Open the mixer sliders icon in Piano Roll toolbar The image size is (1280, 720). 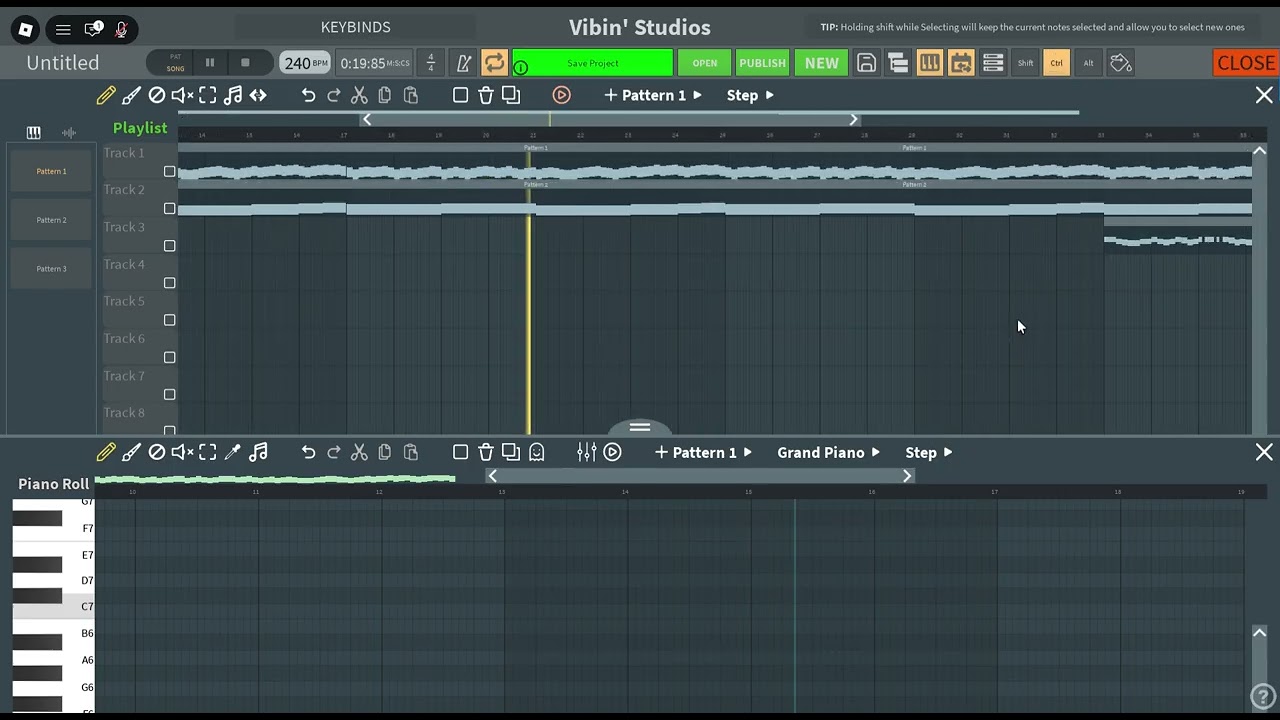[x=587, y=452]
